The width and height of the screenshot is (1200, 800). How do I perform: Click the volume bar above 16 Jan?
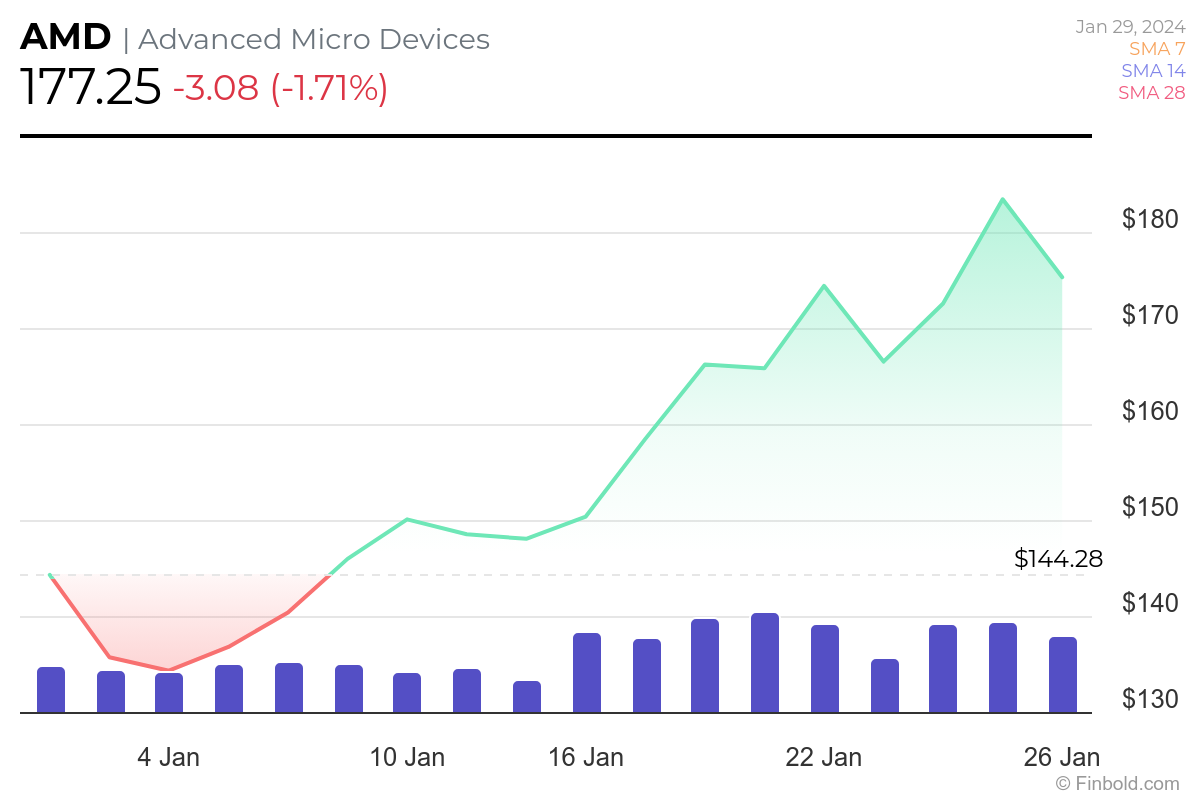(x=587, y=673)
